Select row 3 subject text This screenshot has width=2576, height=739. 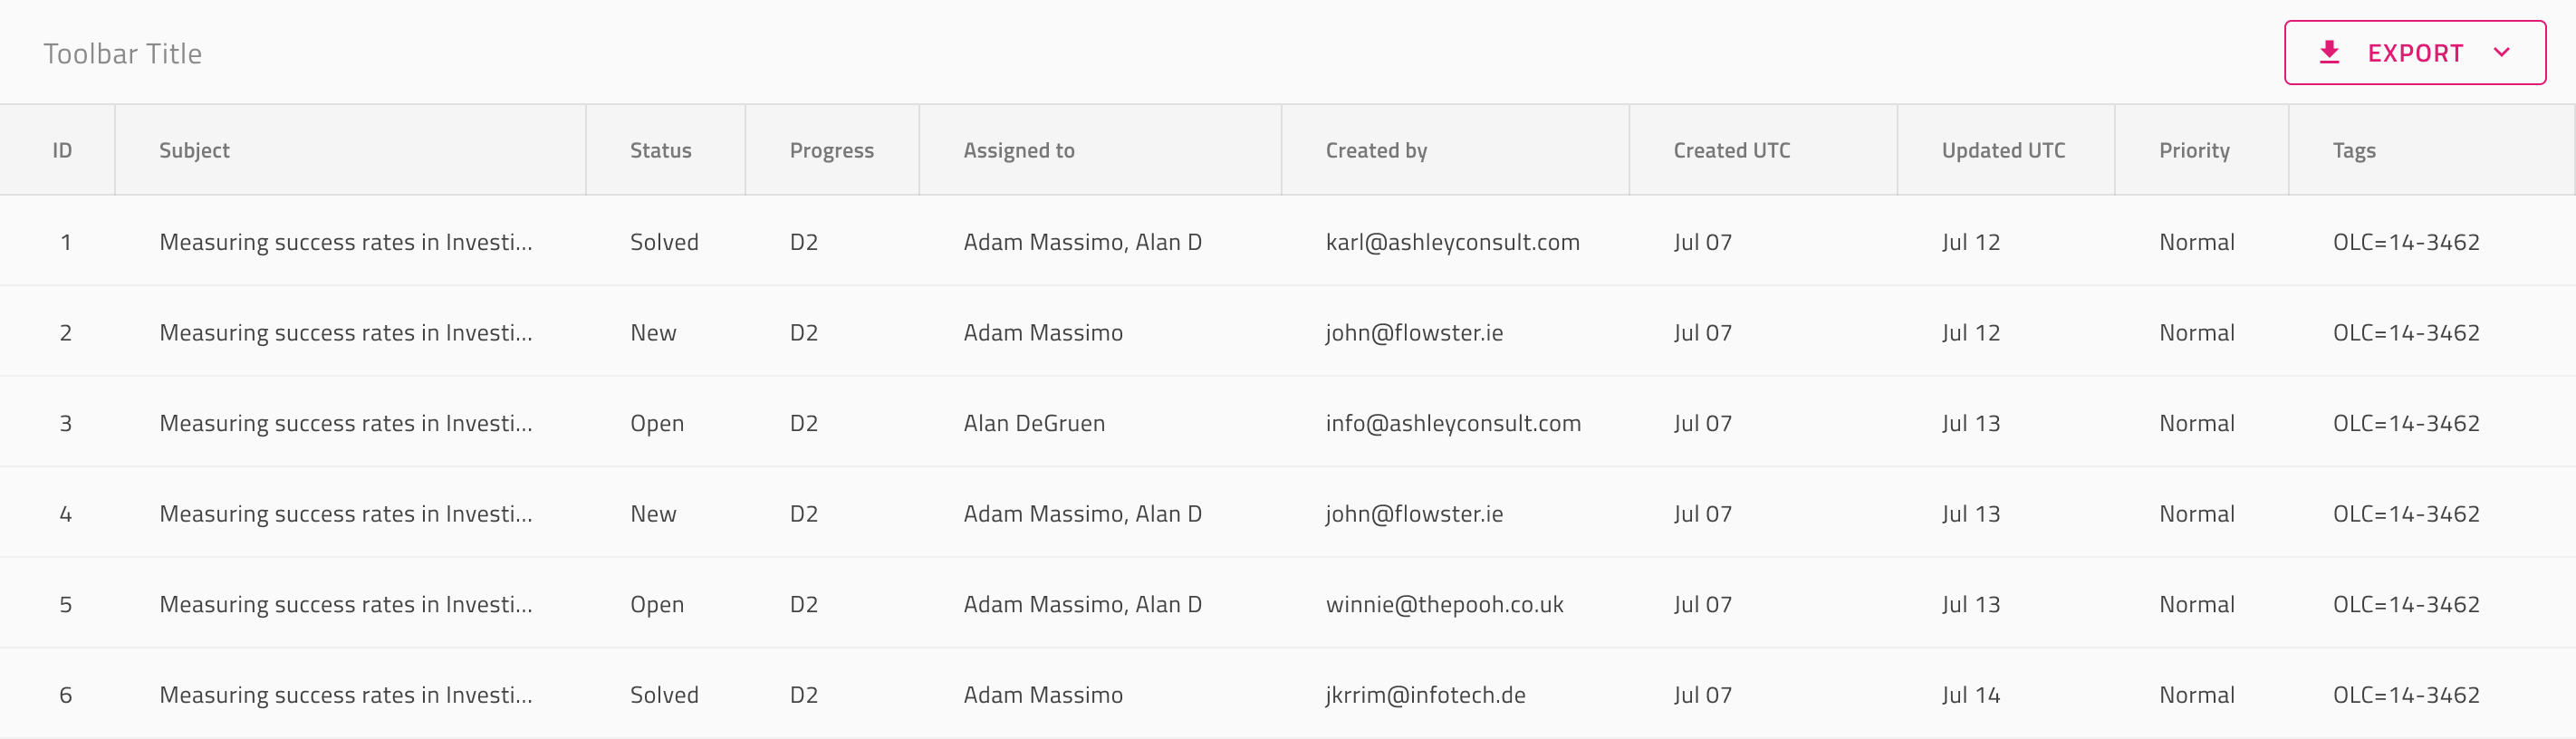pyautogui.click(x=345, y=423)
